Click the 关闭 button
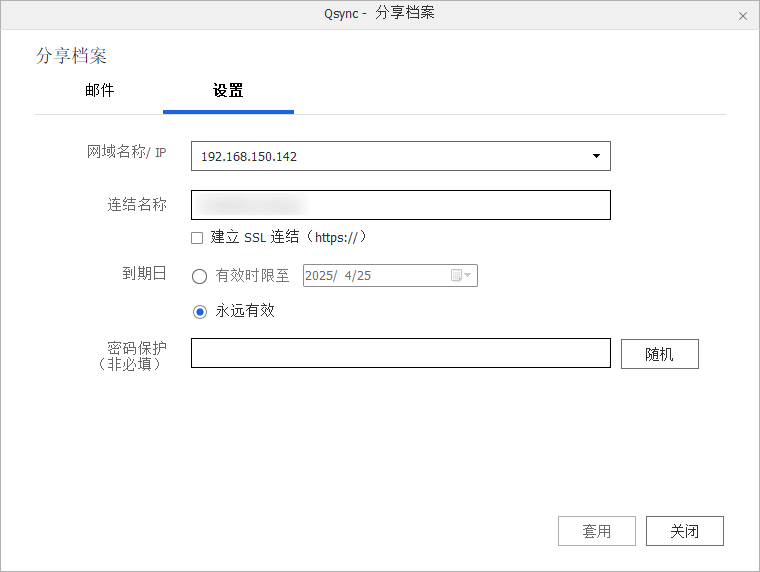 coord(684,531)
